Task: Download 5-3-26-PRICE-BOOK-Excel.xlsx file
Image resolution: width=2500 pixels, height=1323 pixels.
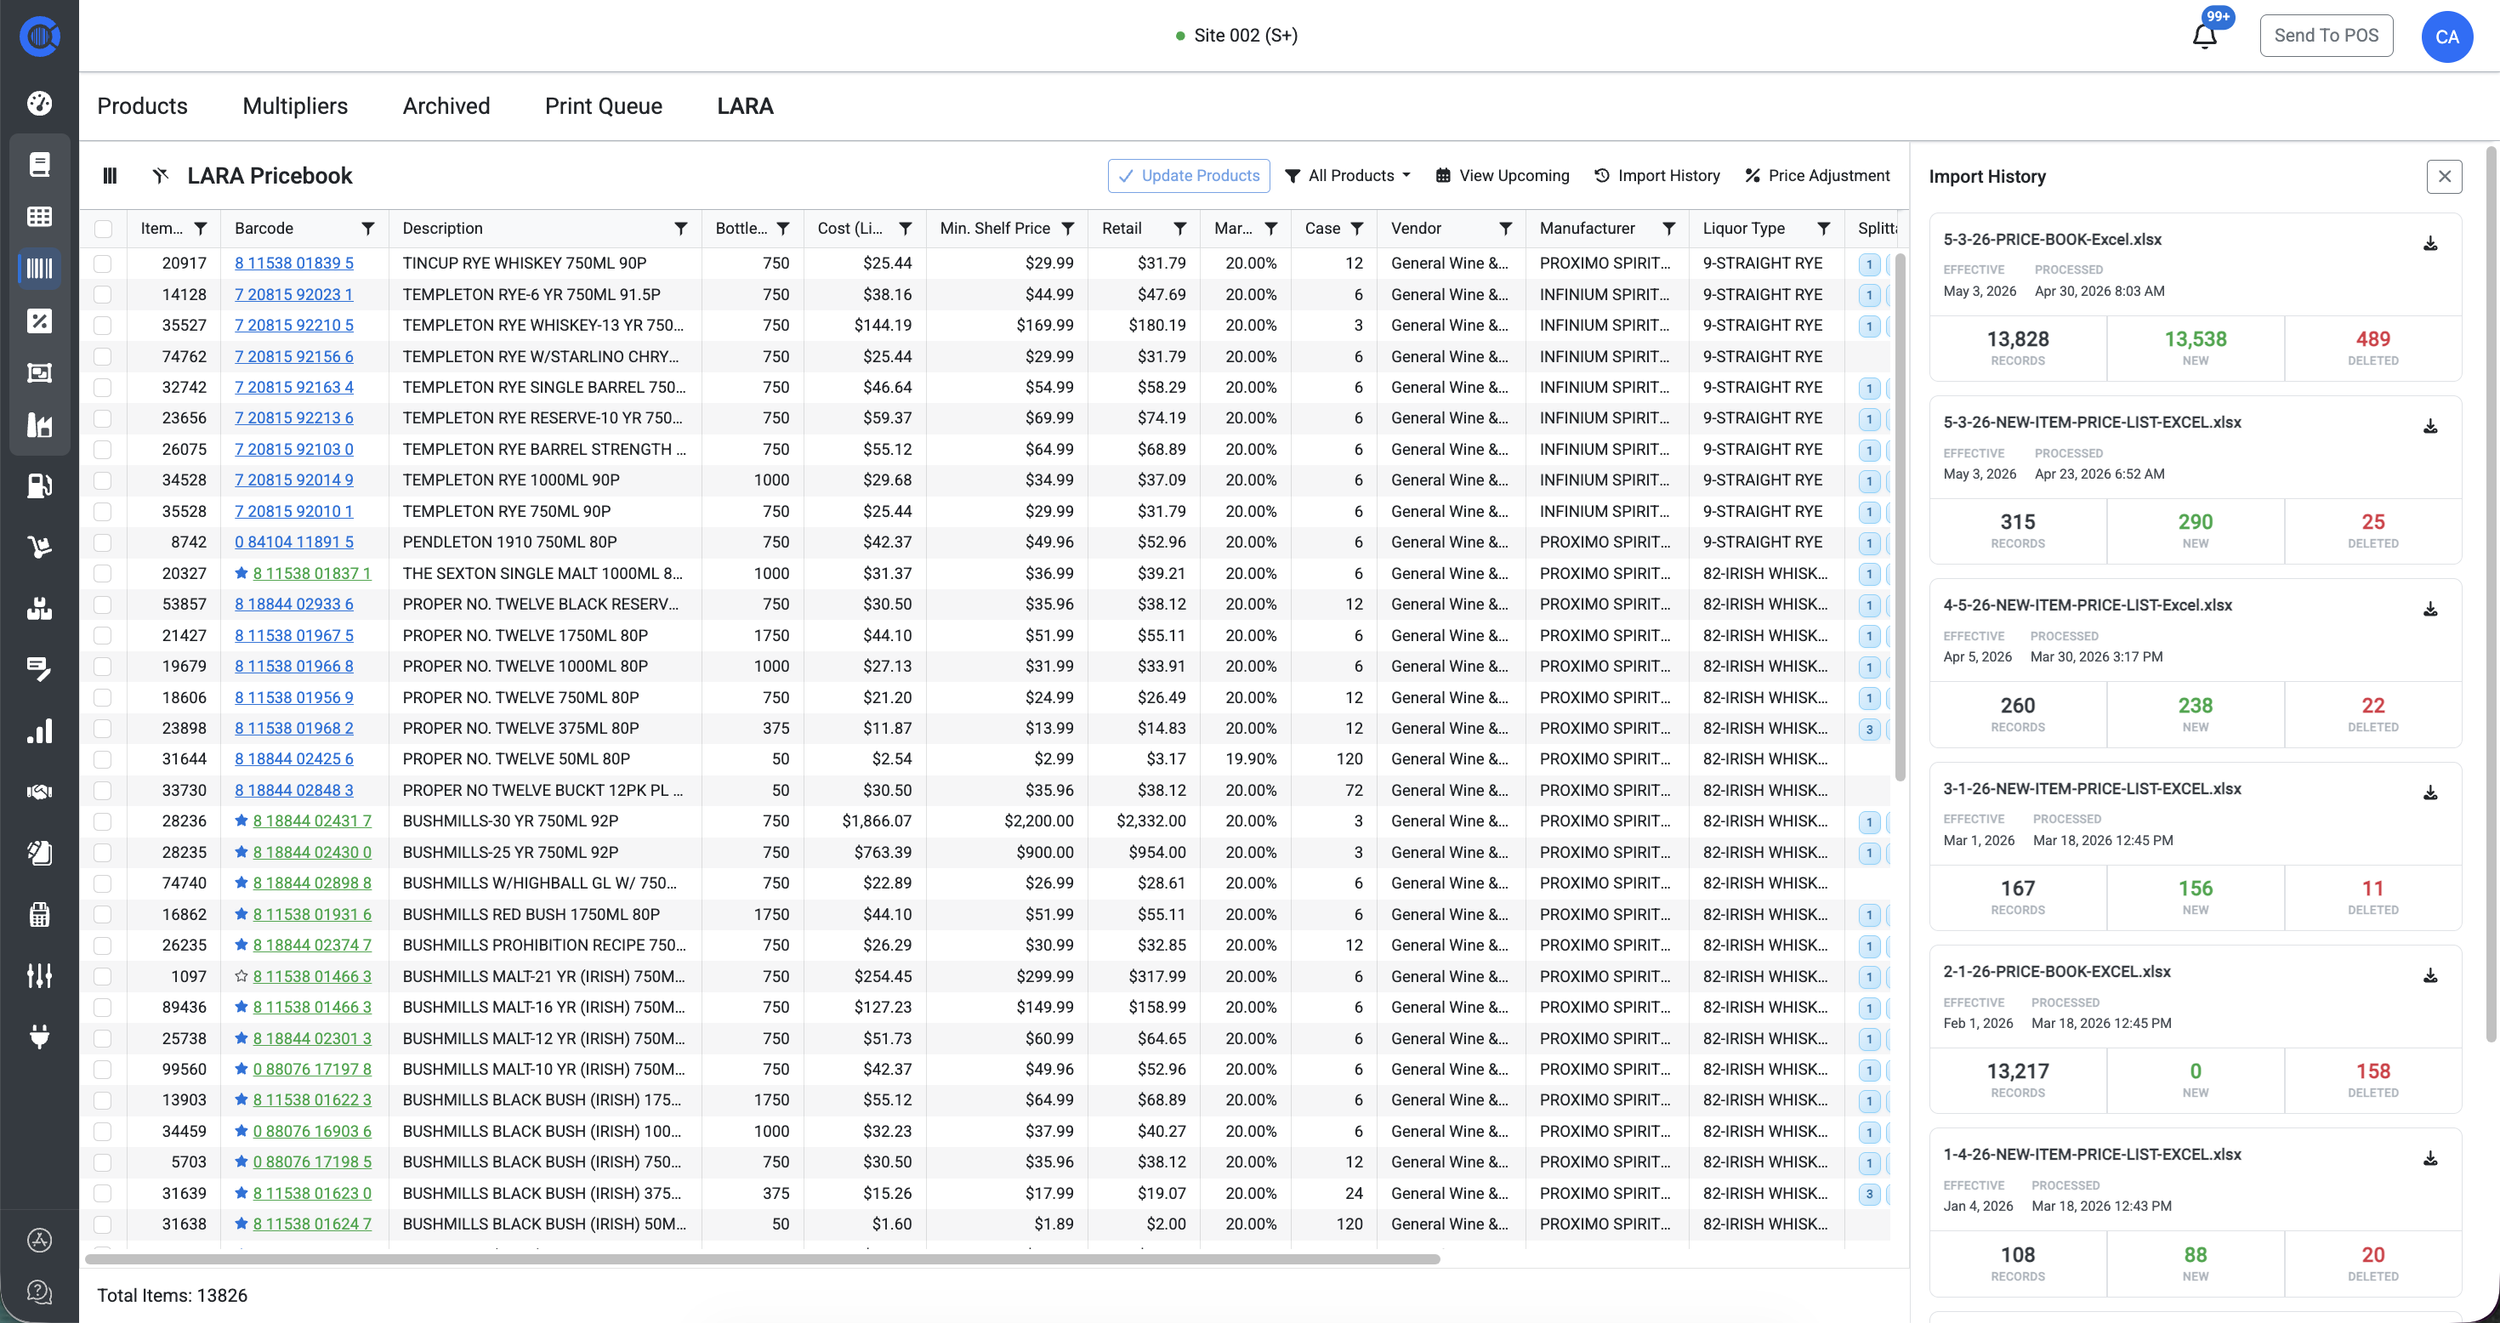Action: (x=2431, y=244)
